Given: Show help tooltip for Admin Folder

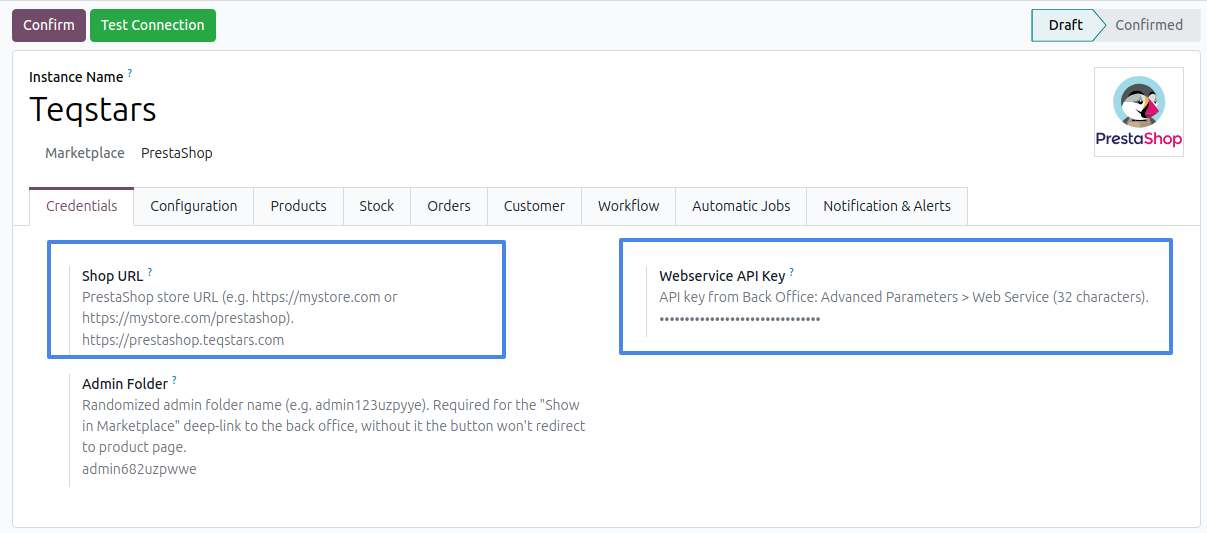Looking at the screenshot, I should pyautogui.click(x=174, y=380).
